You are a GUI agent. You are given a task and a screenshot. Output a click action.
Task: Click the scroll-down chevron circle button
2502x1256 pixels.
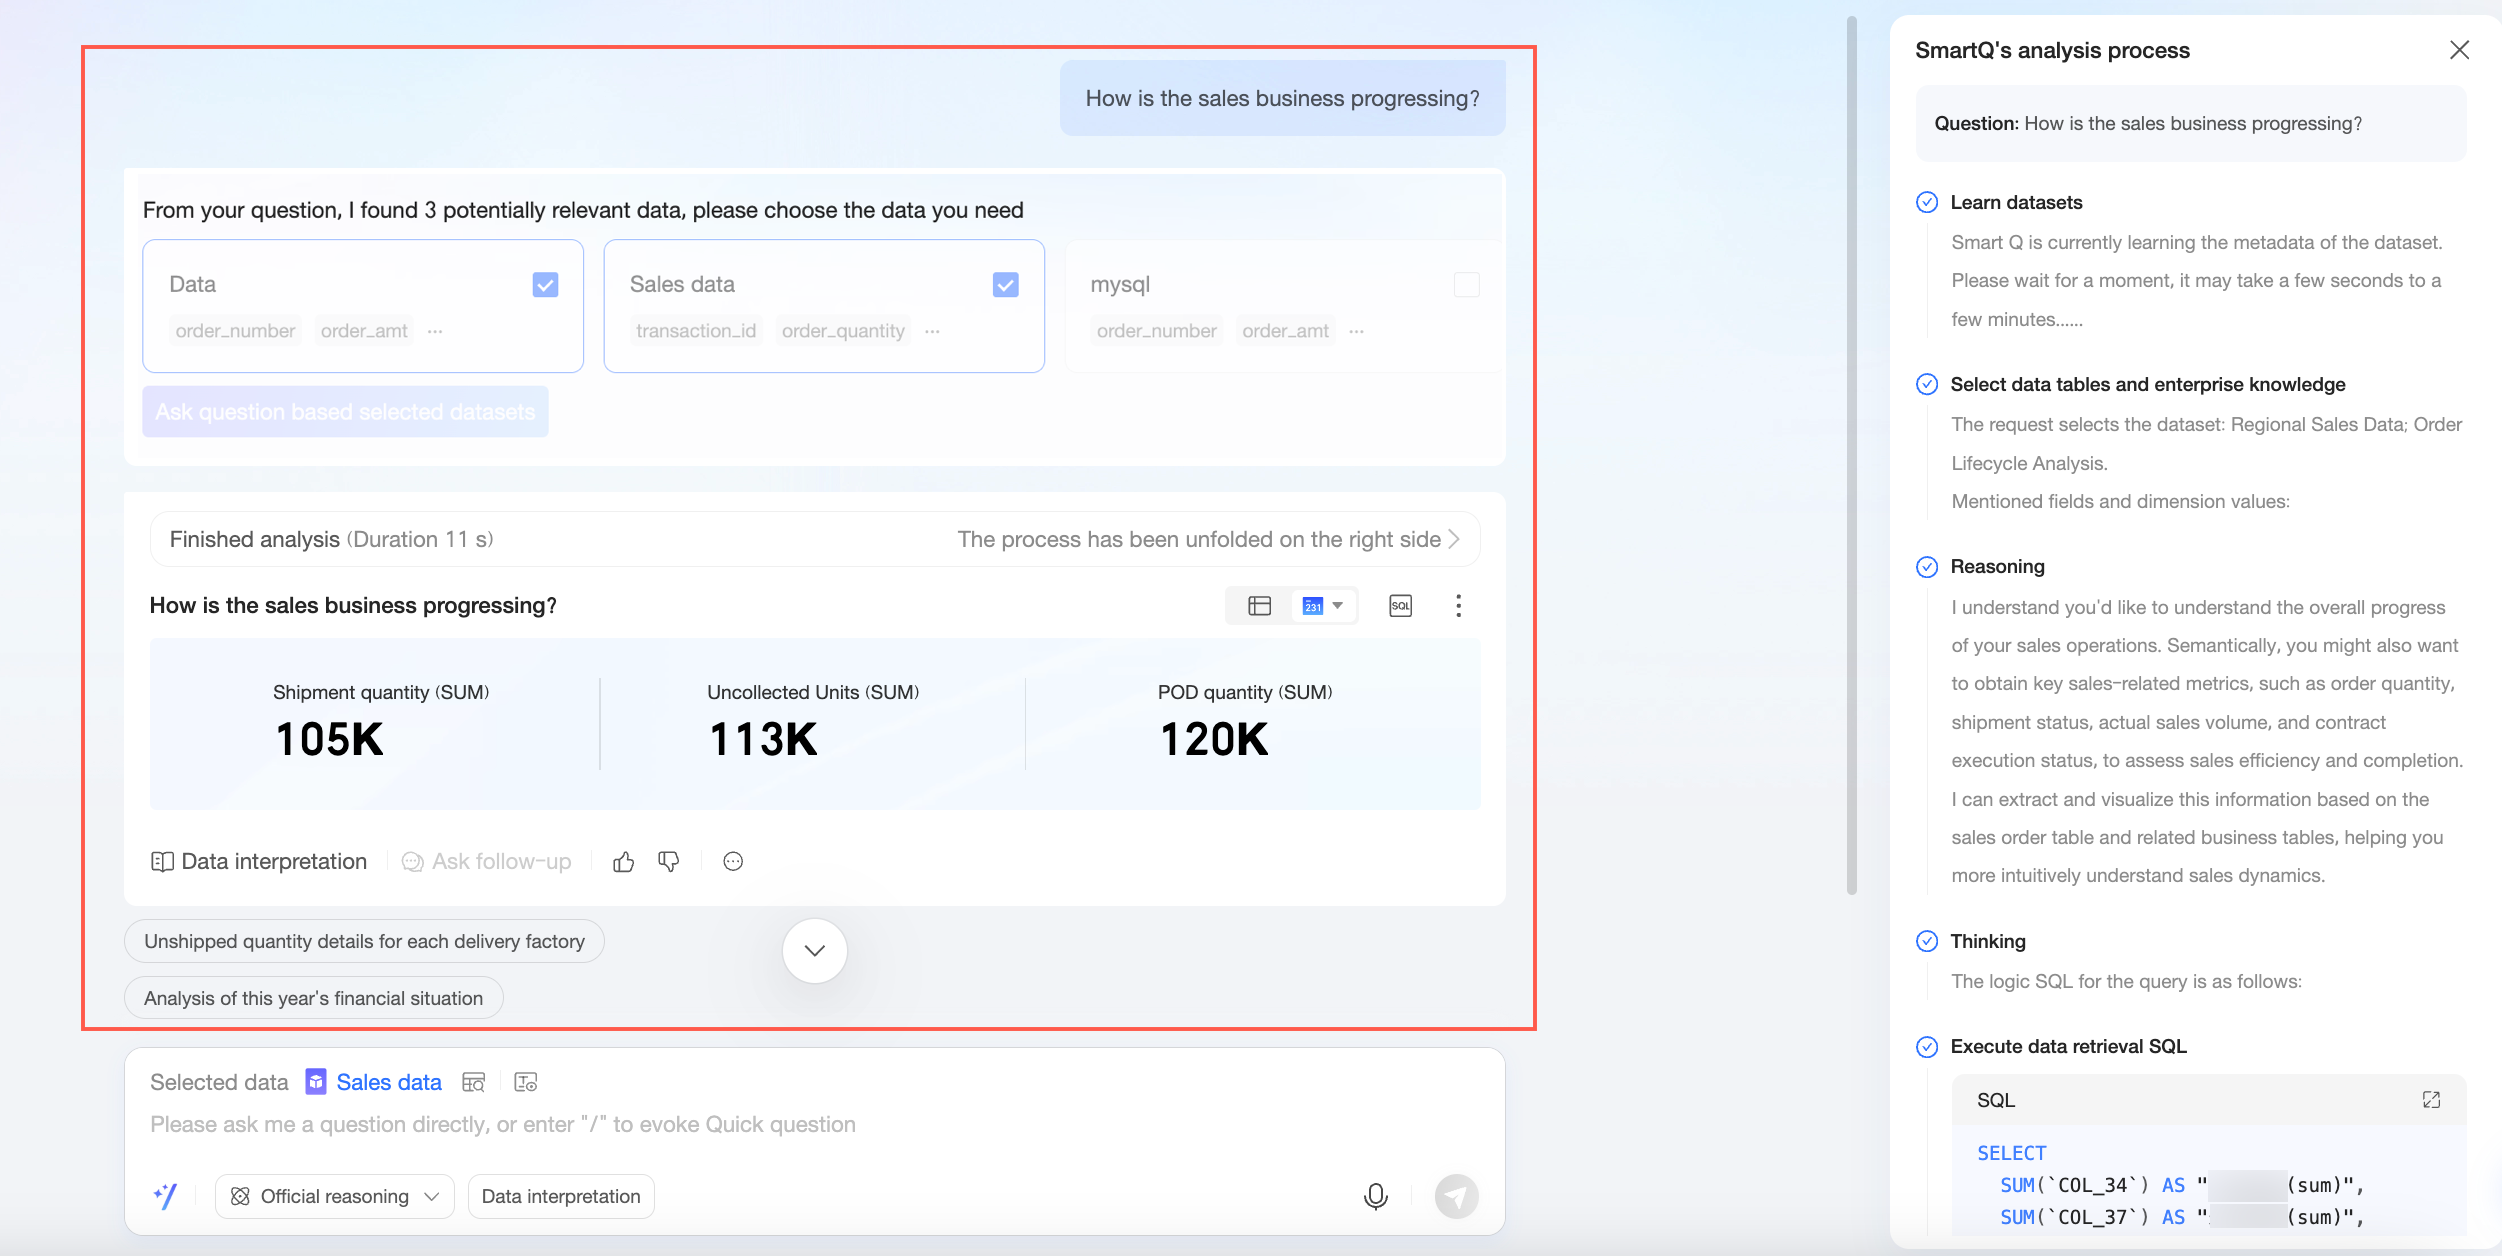coord(814,950)
